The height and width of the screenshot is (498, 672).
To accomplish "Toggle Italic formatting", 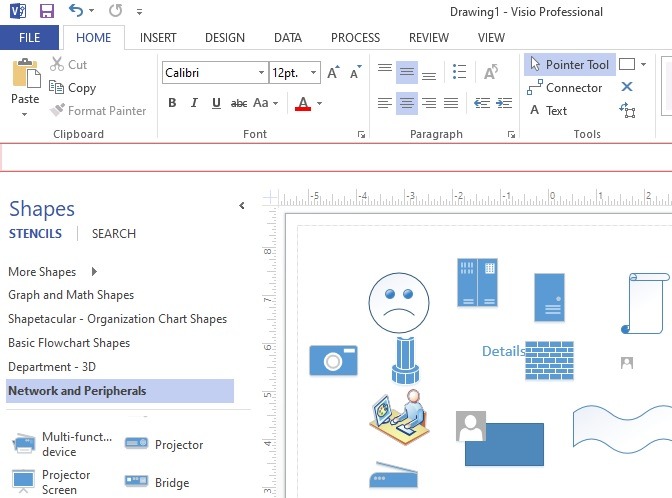I will click(194, 103).
